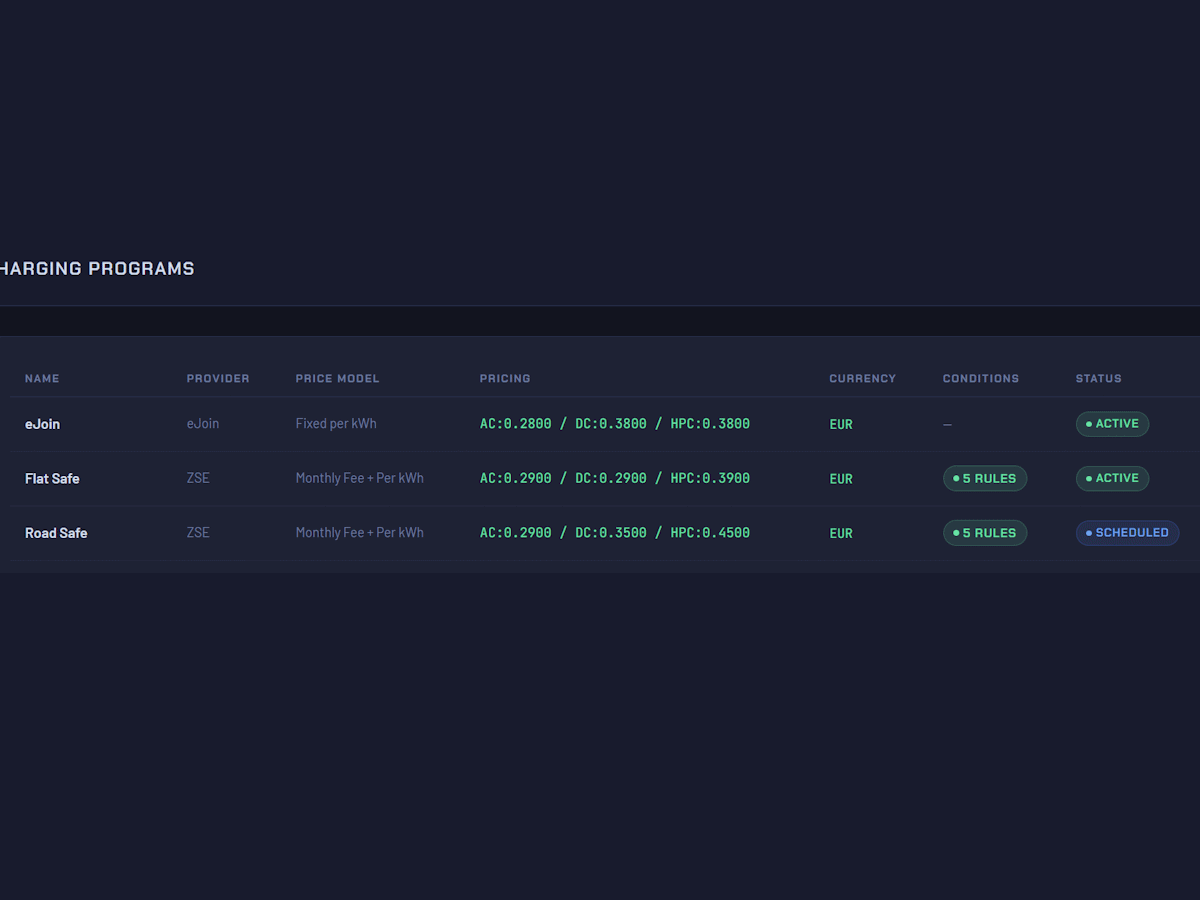This screenshot has width=1200, height=900.
Task: Open the 5 Rules badge for Flat Safe
Action: (x=984, y=479)
